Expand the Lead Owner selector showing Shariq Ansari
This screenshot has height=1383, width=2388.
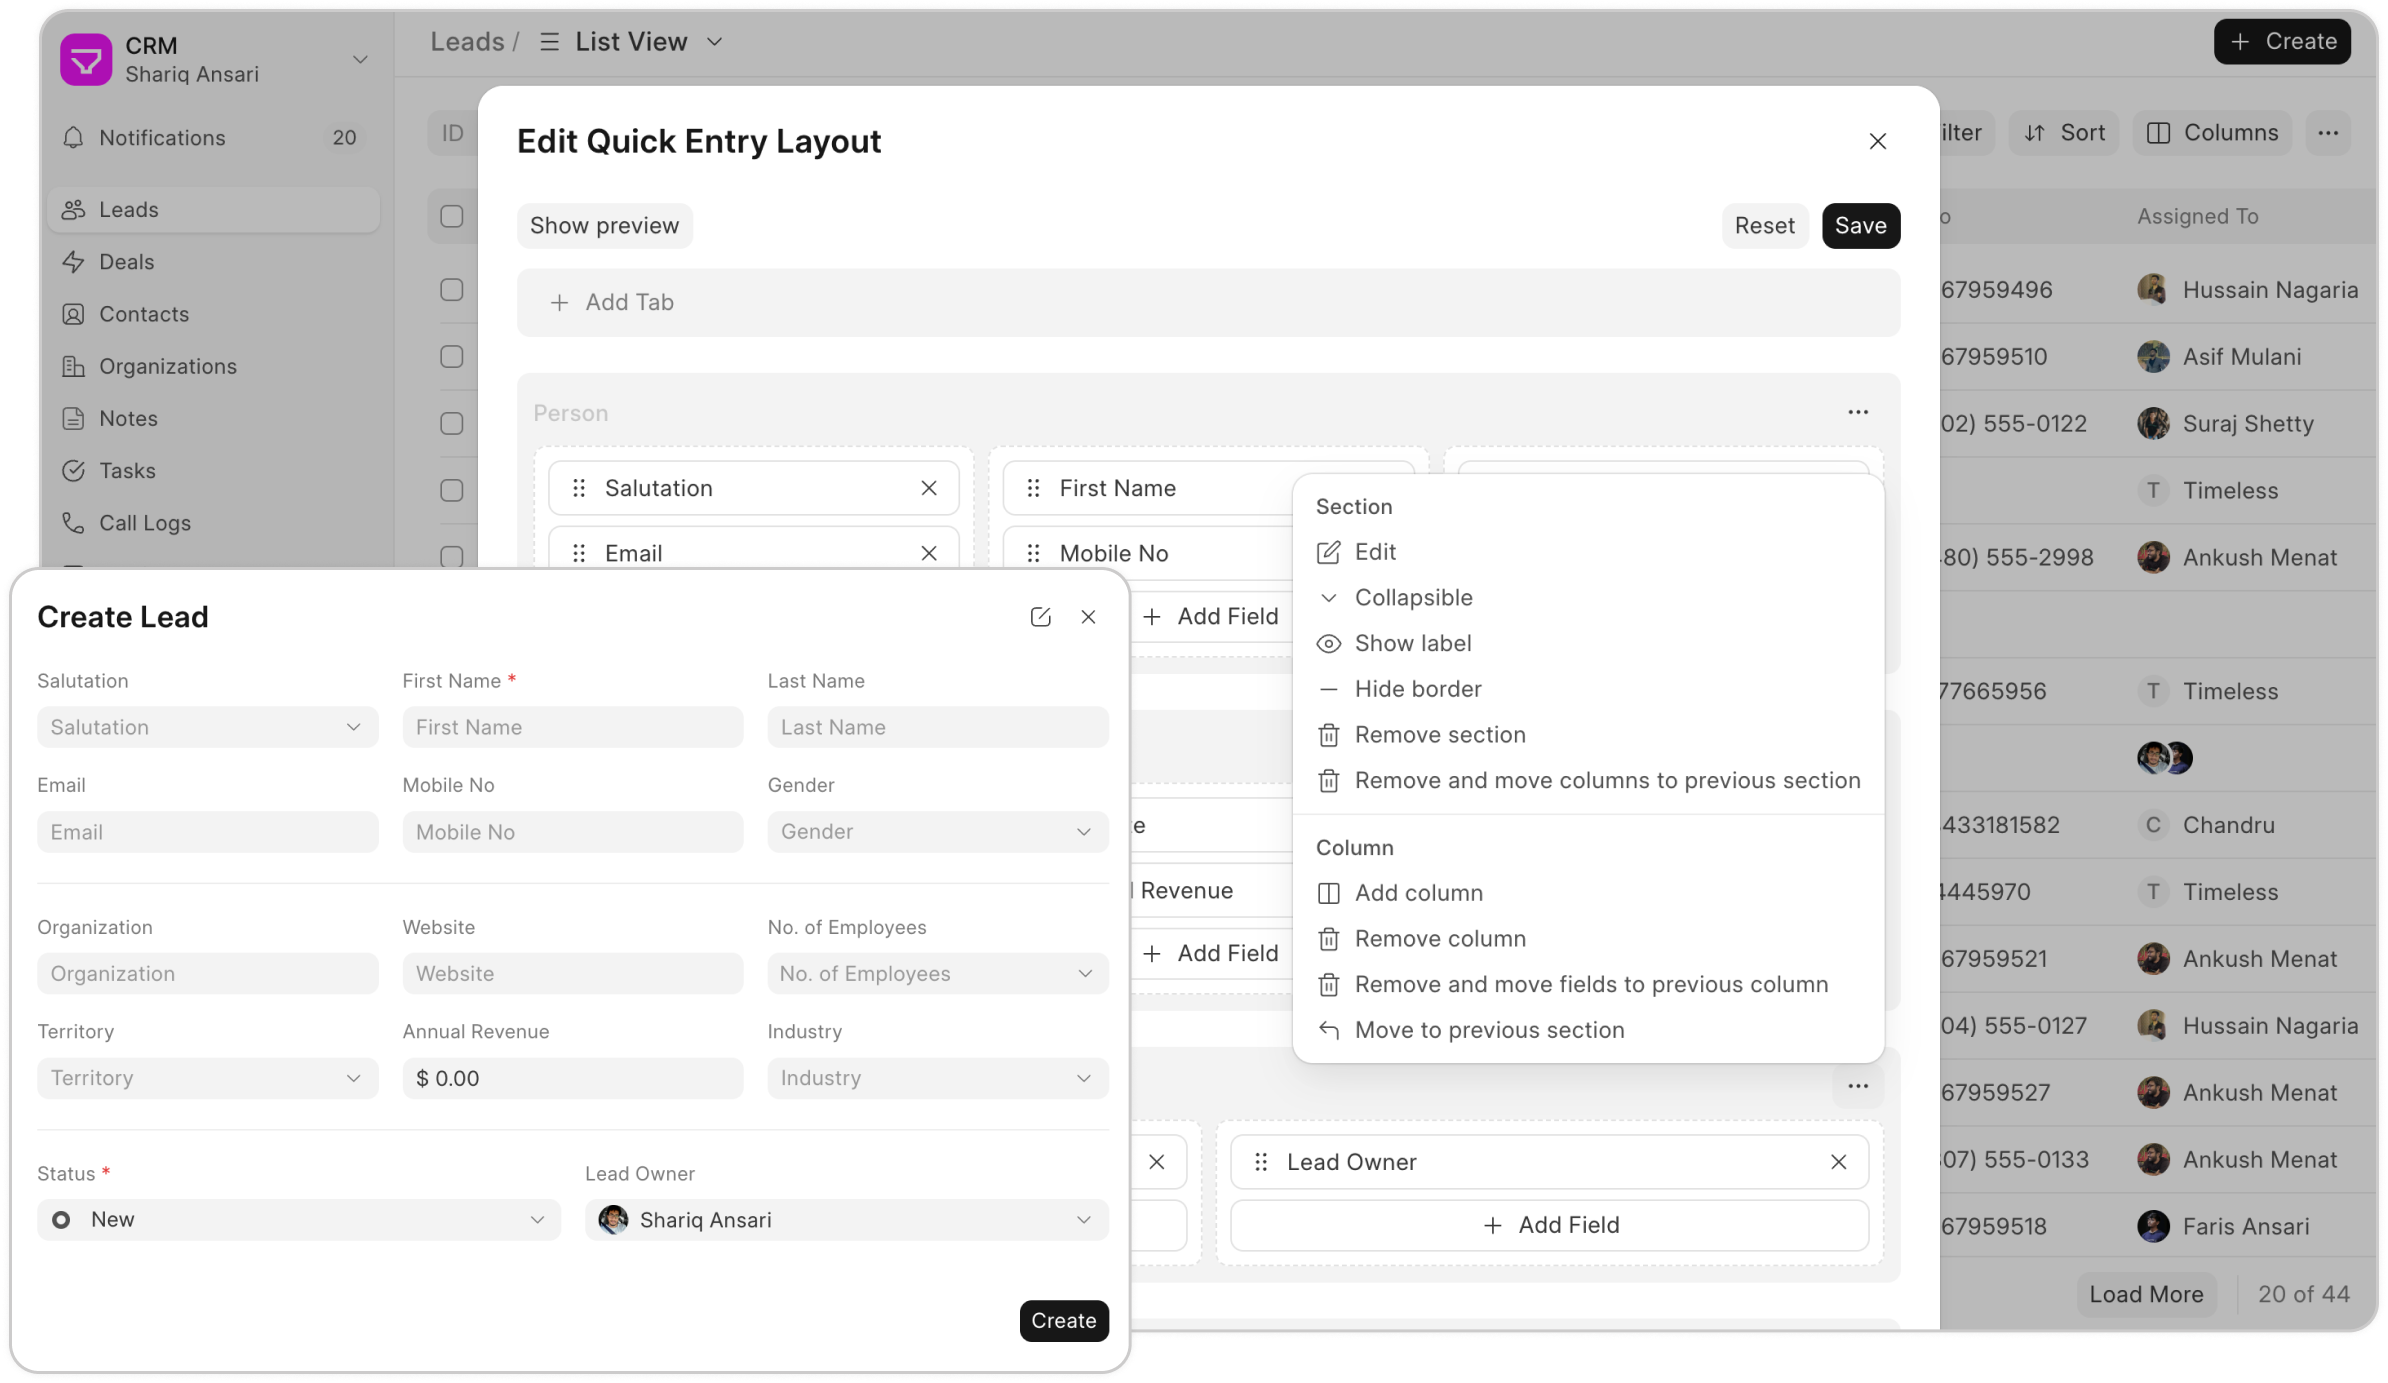pos(845,1219)
